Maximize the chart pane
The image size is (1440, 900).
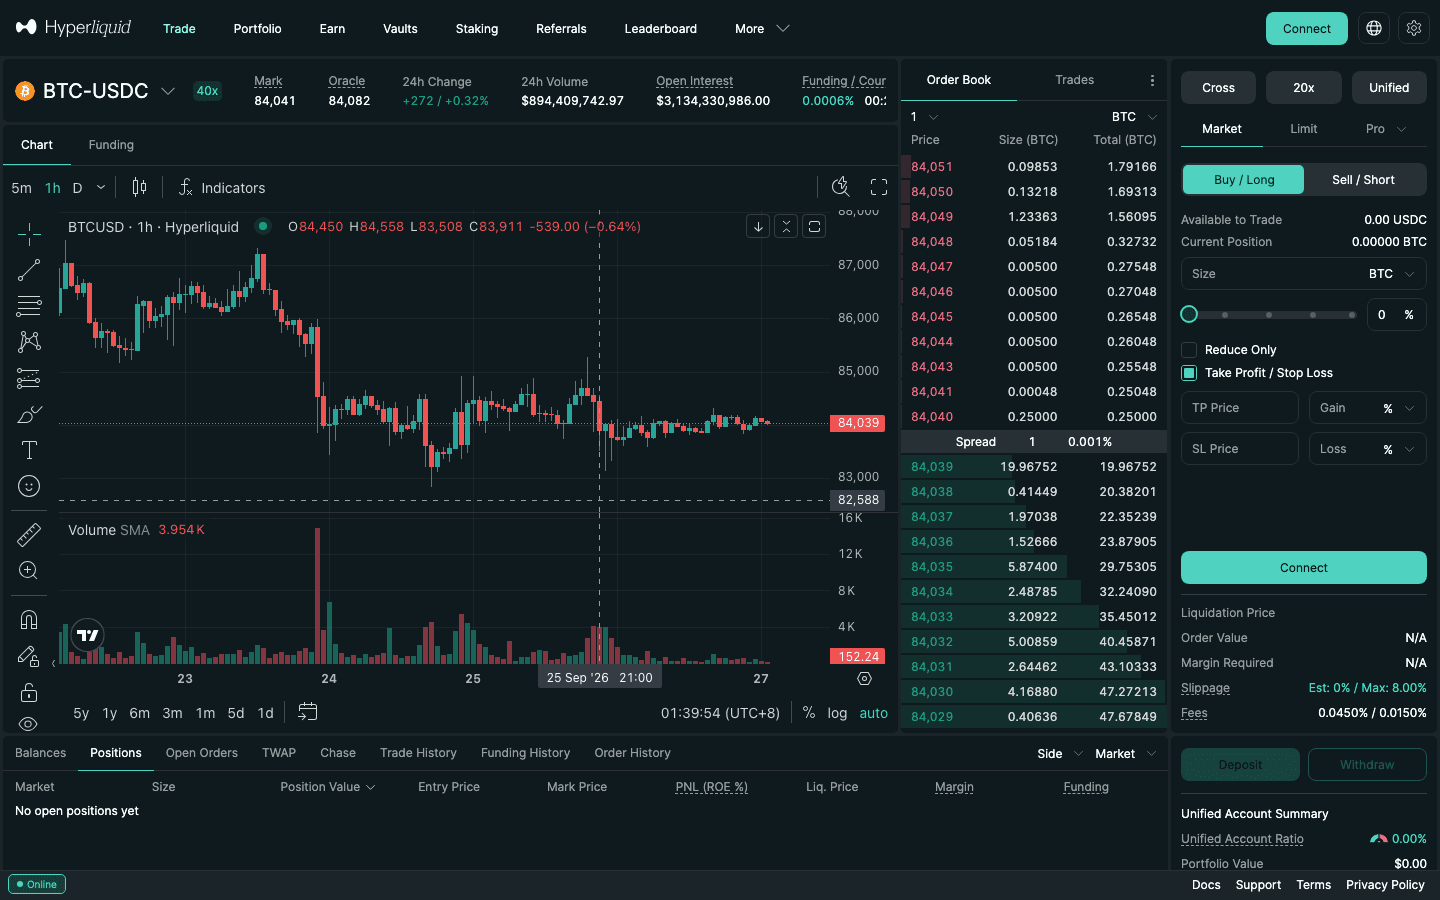point(814,227)
